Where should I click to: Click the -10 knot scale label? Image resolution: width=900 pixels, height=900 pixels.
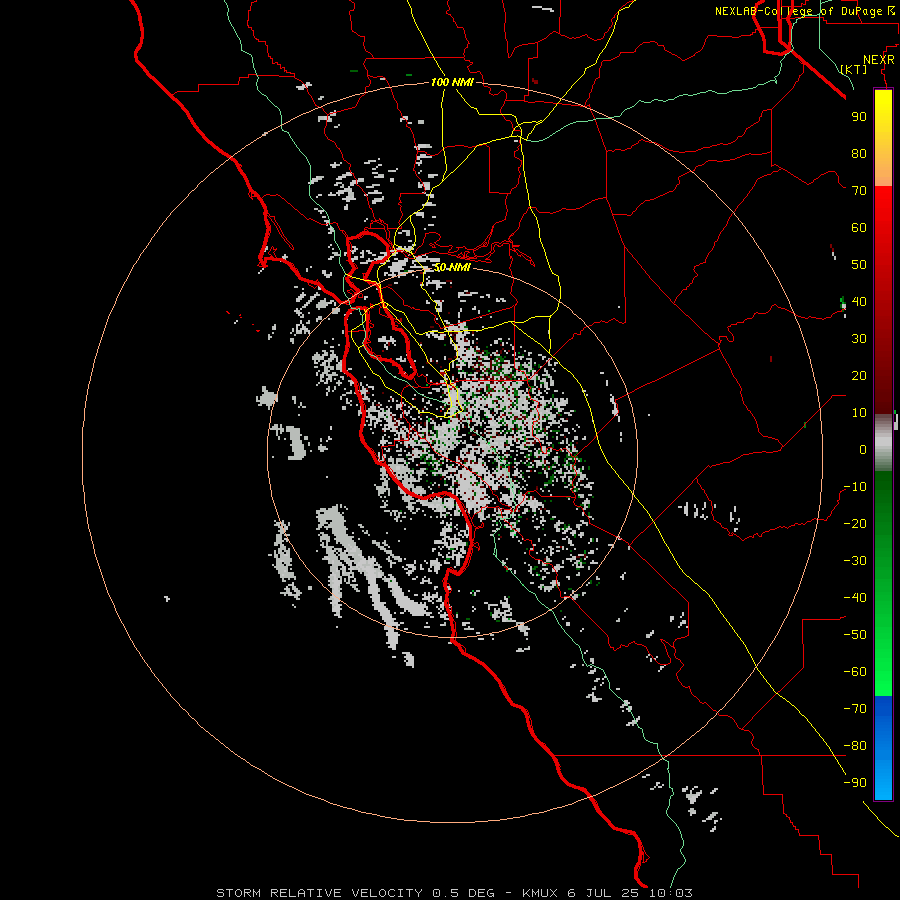[x=855, y=487]
